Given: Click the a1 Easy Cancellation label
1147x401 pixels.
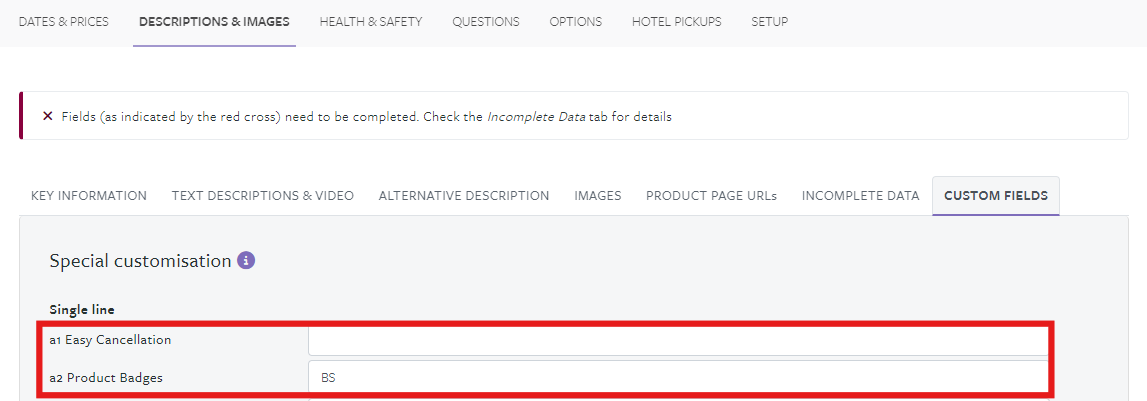Looking at the screenshot, I should click(110, 340).
